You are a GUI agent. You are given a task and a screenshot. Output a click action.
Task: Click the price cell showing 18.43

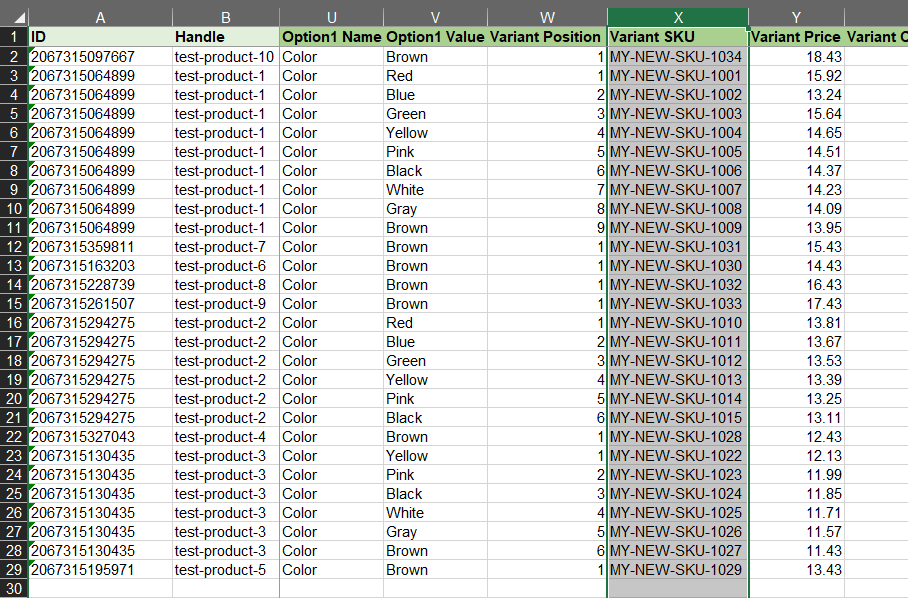coord(795,57)
